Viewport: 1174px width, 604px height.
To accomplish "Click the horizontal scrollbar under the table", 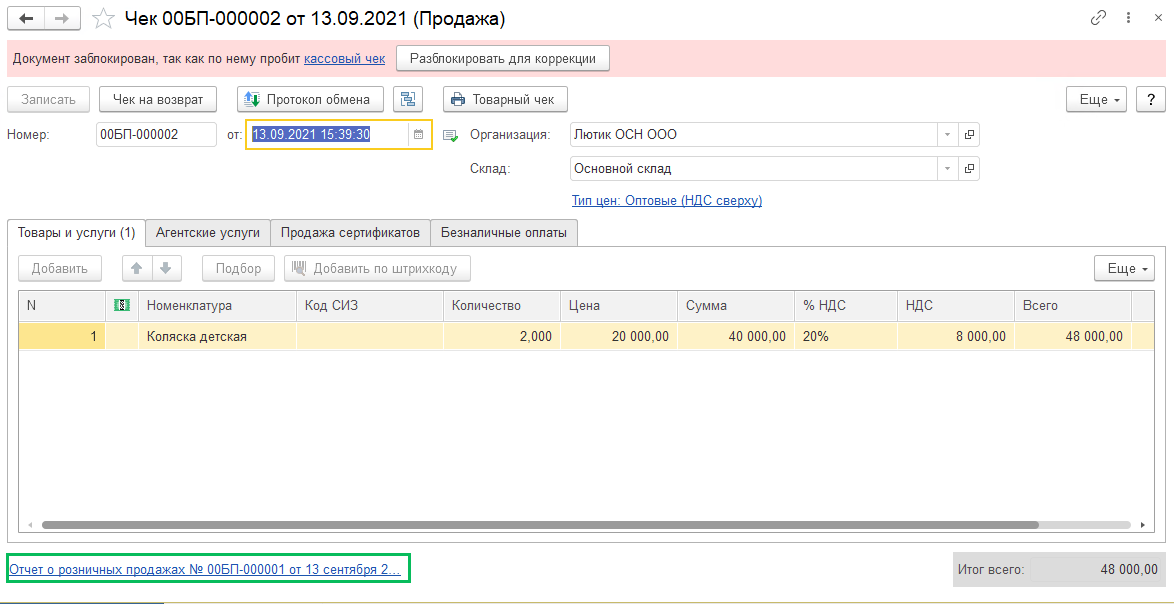I will (540, 524).
